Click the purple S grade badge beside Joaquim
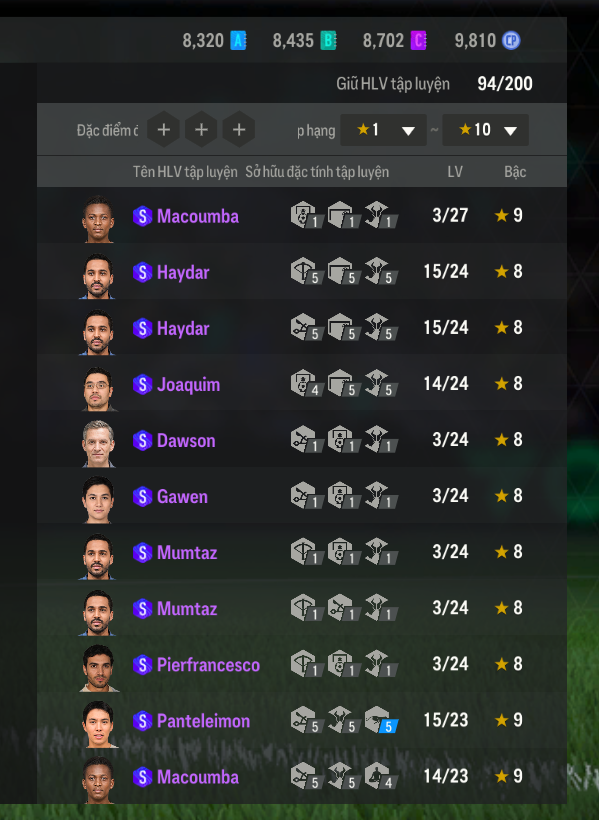Image resolution: width=599 pixels, height=820 pixels. pos(142,384)
